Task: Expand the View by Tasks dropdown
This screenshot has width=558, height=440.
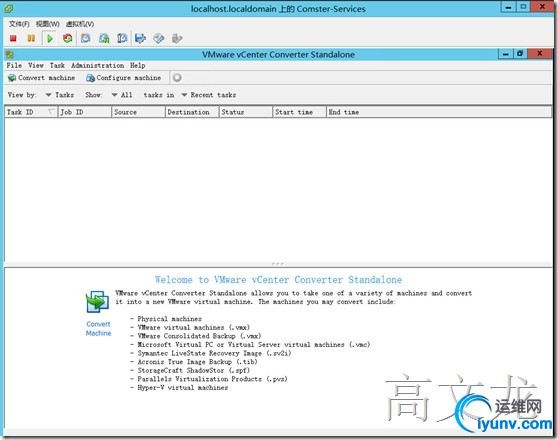Action: [x=60, y=95]
